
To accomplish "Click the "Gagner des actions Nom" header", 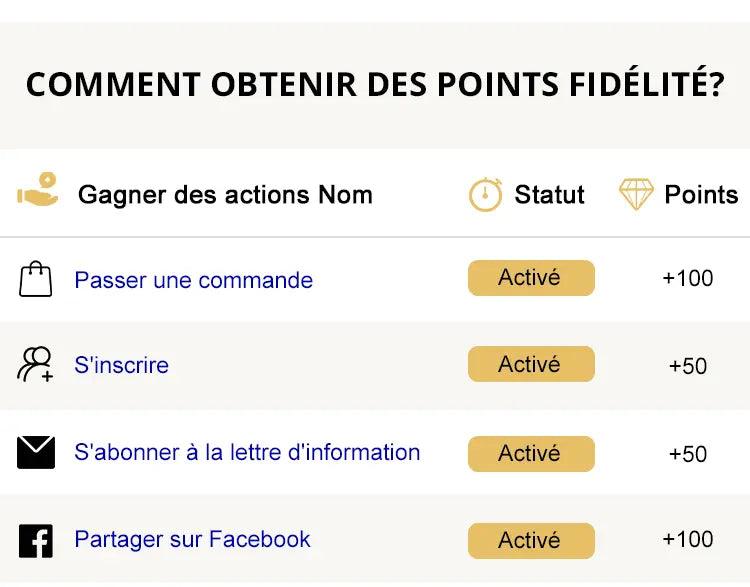I will (x=225, y=194).
